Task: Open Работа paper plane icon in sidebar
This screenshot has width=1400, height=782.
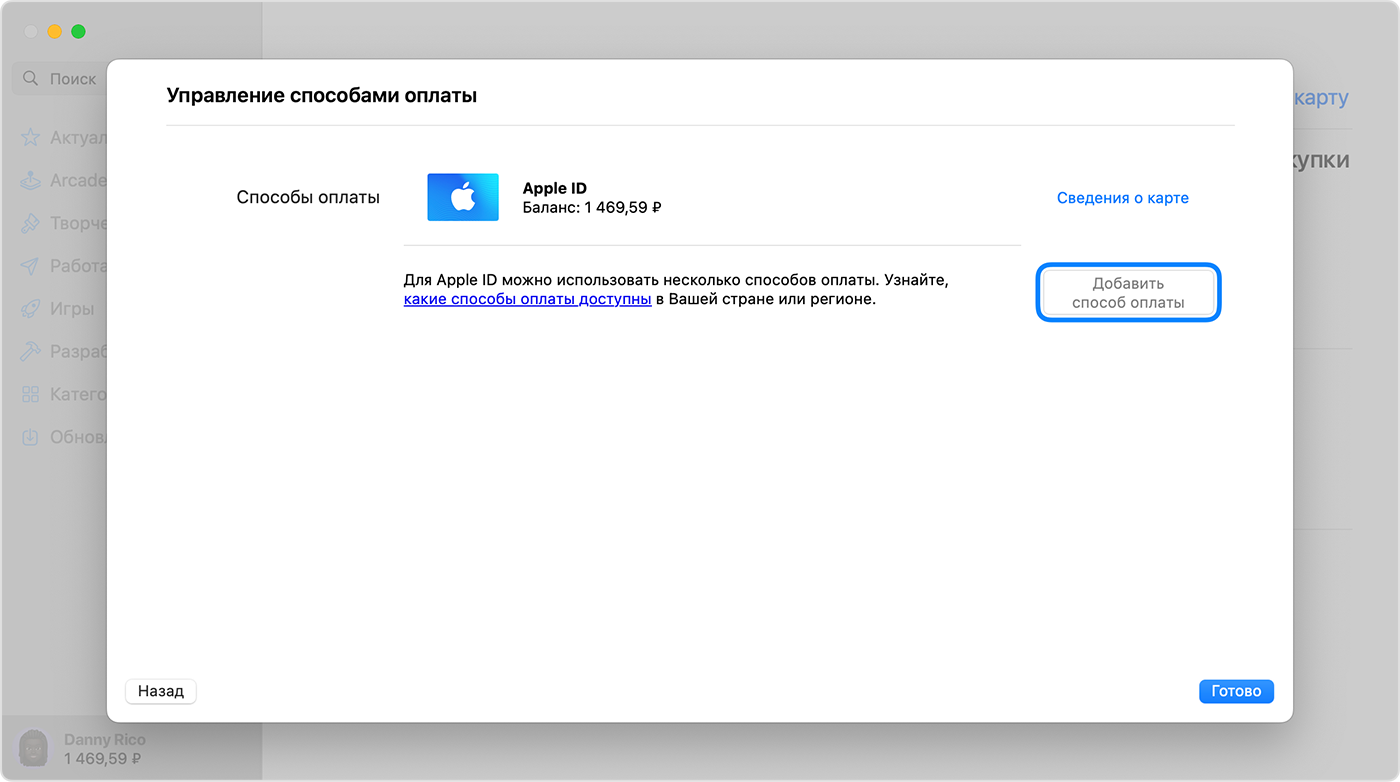Action: click(x=31, y=266)
